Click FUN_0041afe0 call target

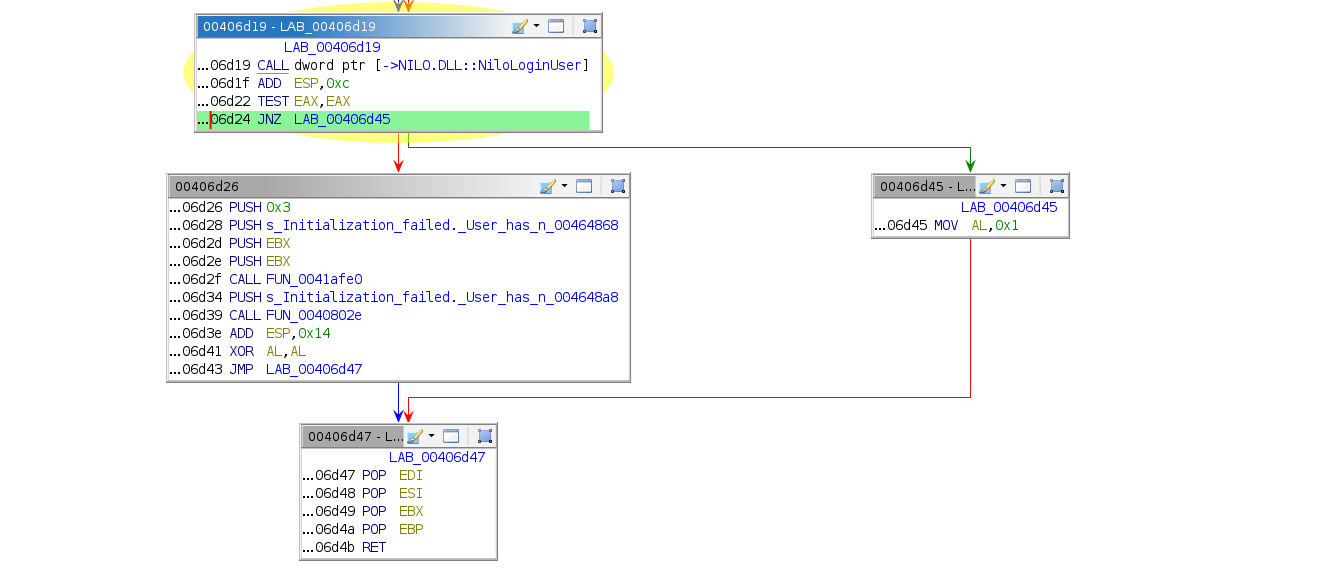point(314,280)
